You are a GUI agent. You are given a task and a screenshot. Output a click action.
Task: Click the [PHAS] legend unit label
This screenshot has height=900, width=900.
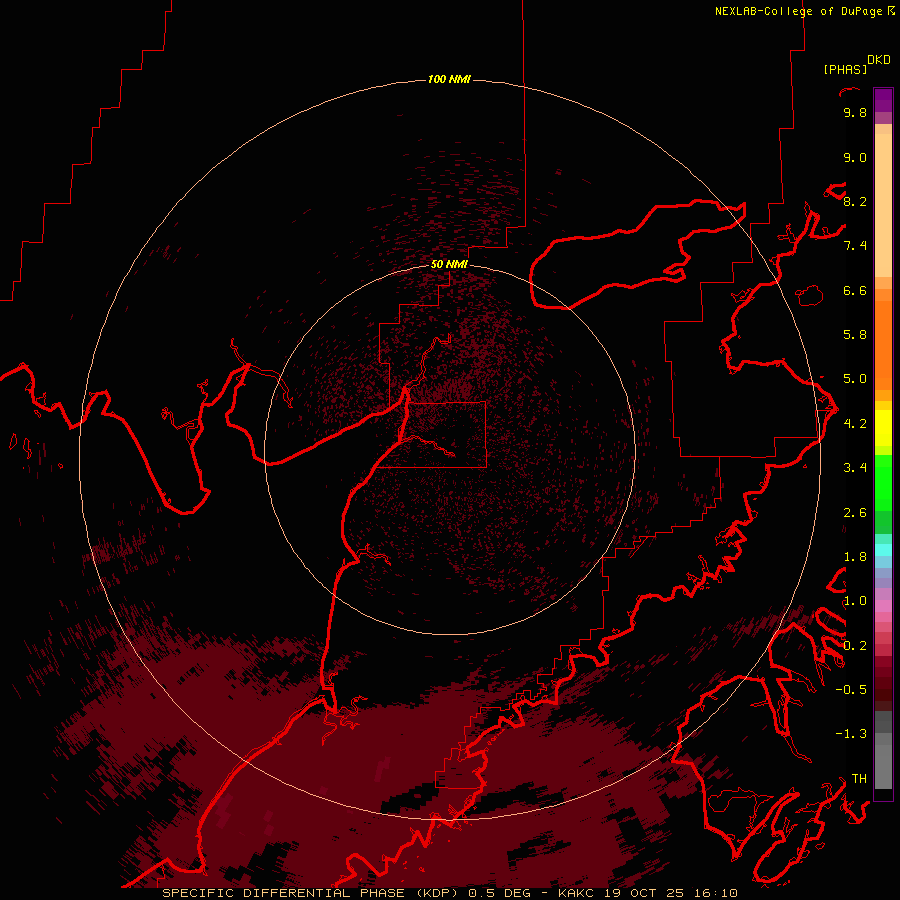pos(845,69)
